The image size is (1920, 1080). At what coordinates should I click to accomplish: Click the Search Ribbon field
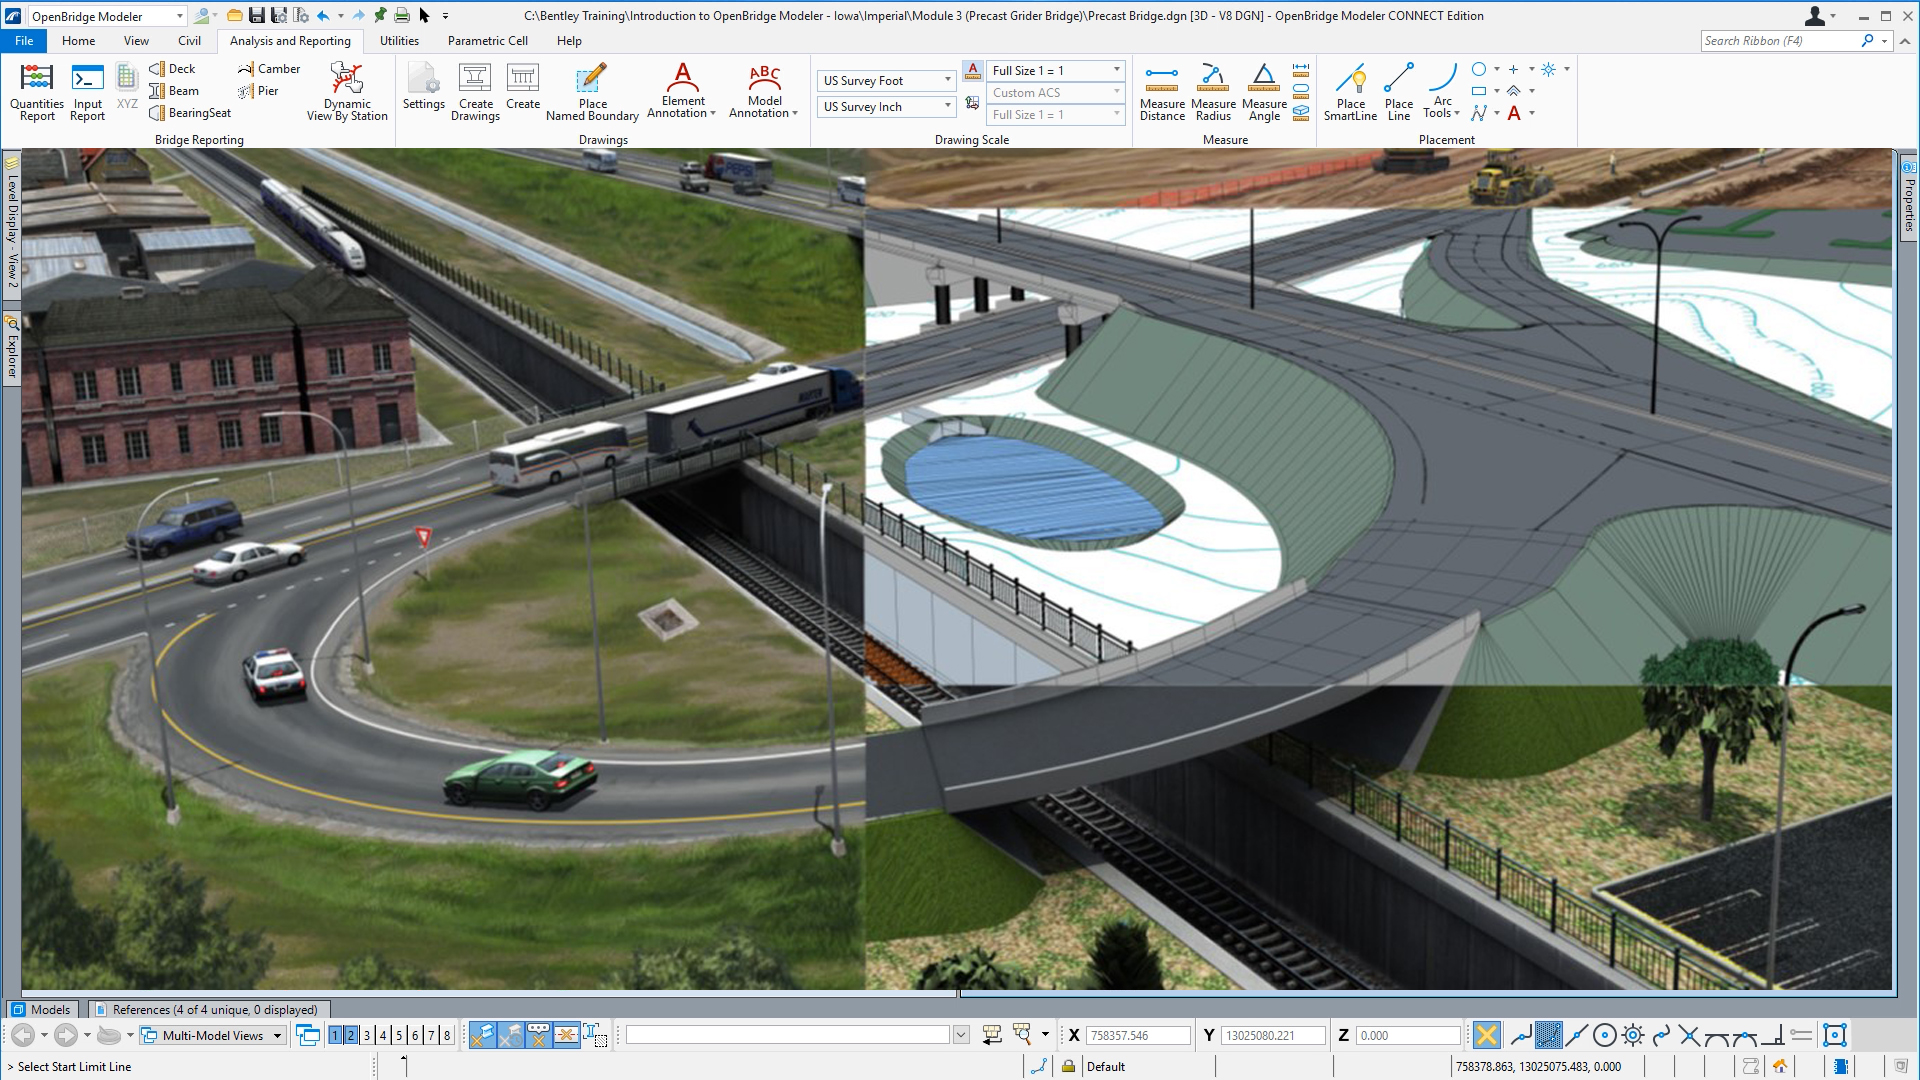[x=1778, y=41]
